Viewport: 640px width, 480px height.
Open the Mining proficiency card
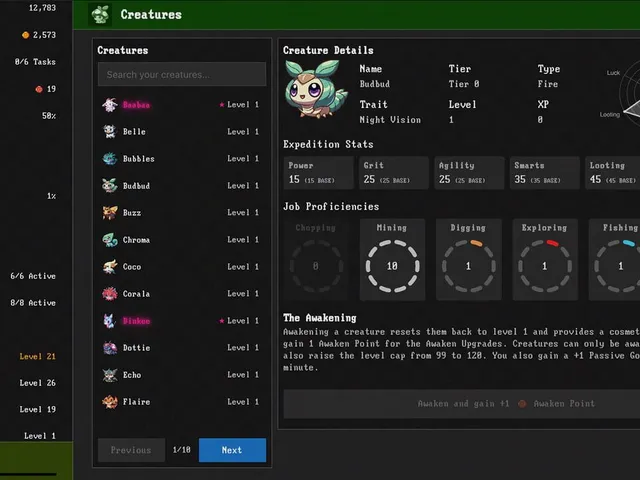pyautogui.click(x=392, y=260)
